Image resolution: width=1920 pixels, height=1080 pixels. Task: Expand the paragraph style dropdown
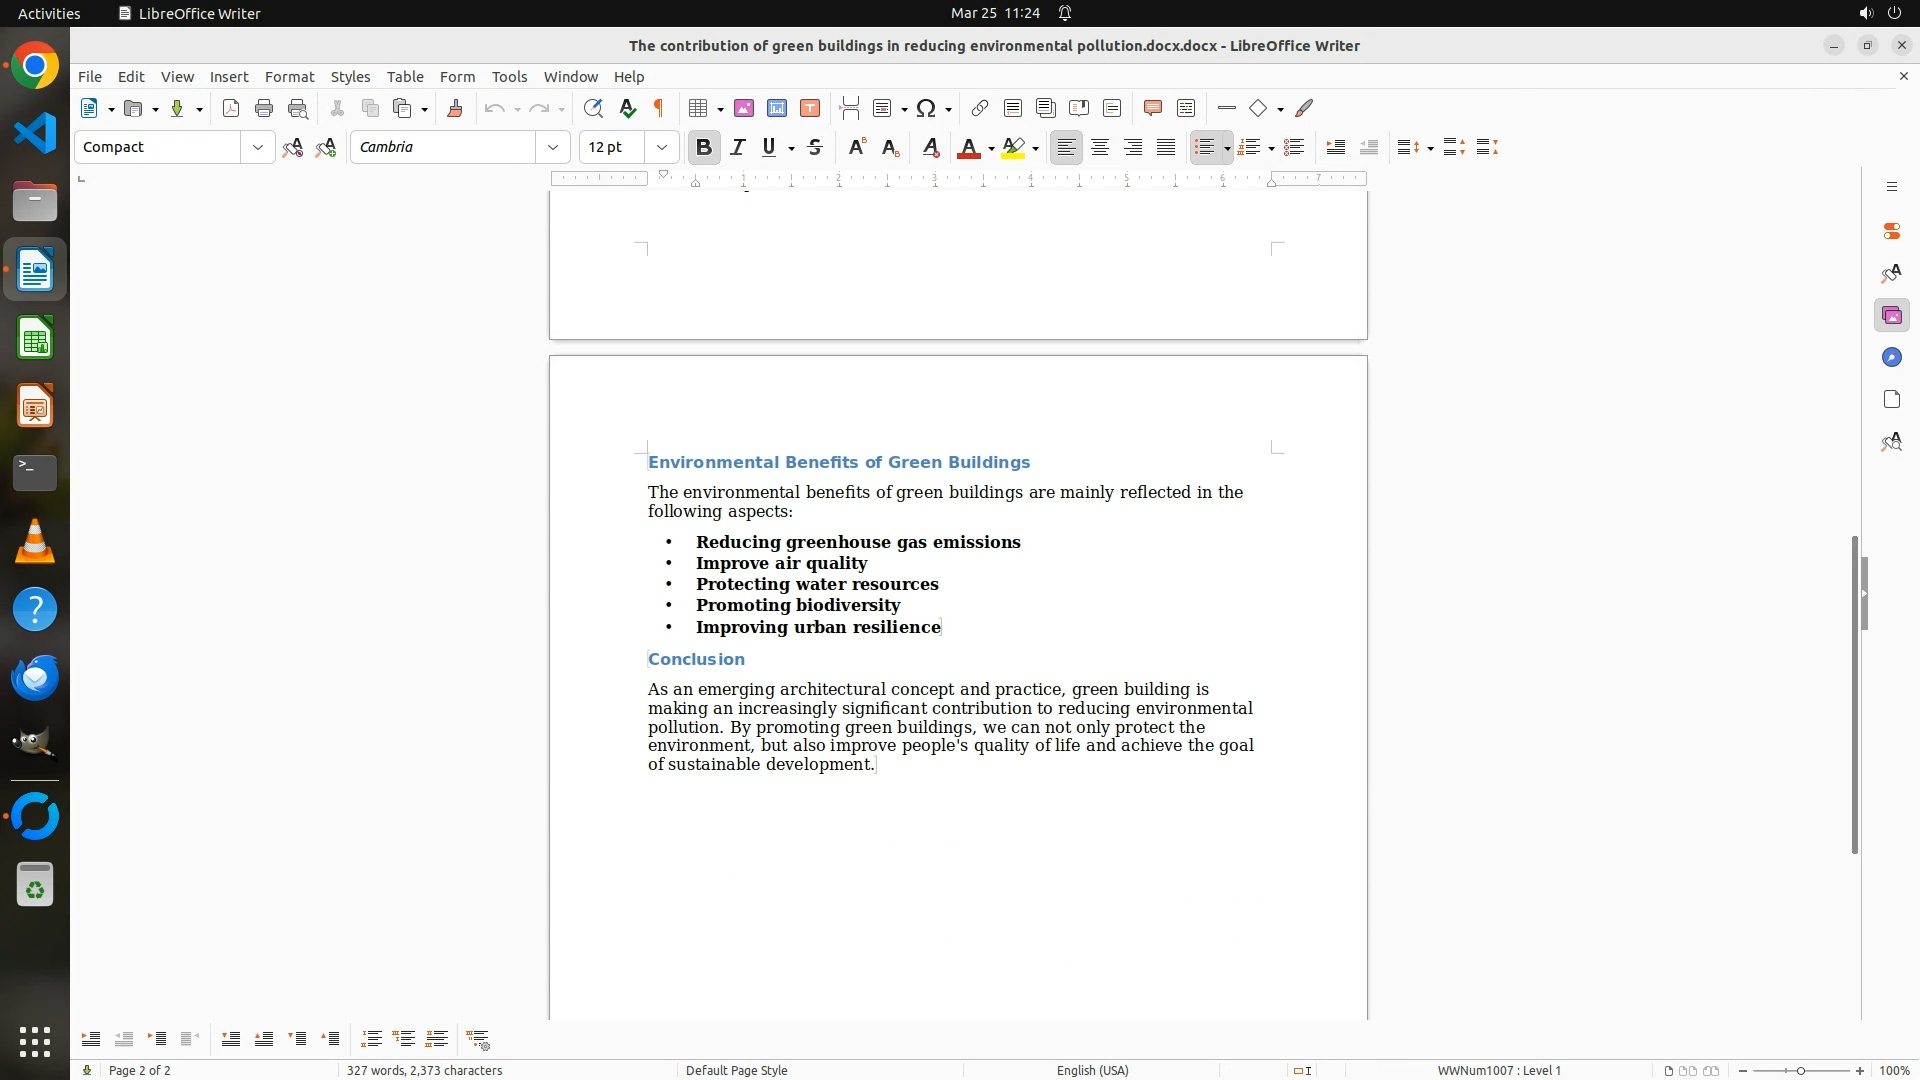[x=258, y=148]
